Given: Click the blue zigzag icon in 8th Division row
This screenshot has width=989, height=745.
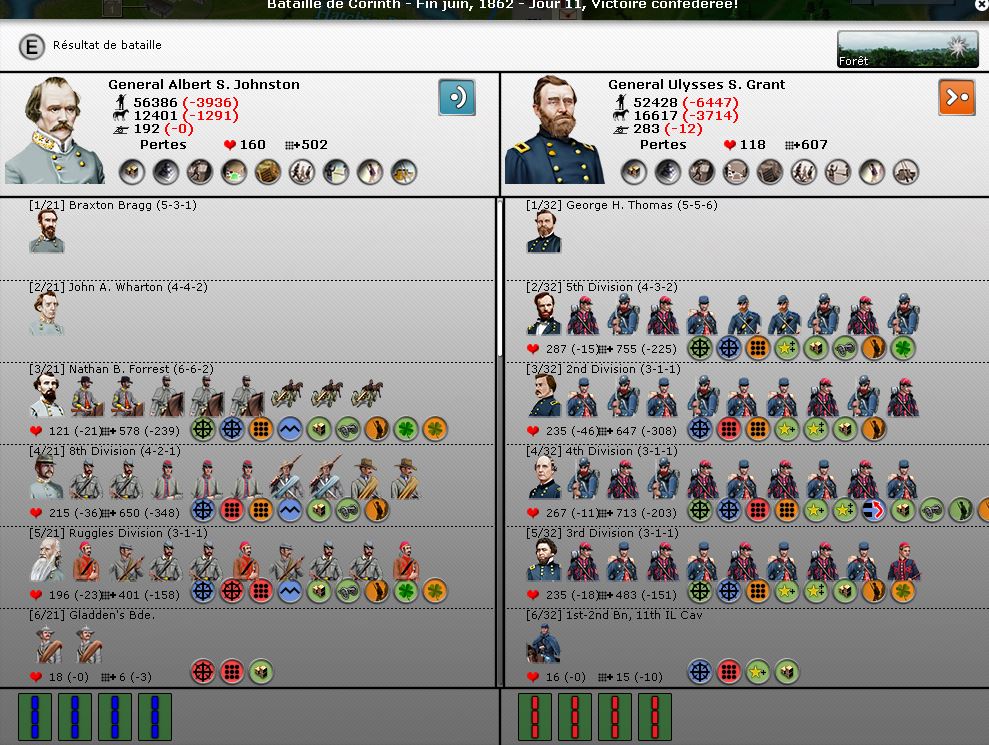Looking at the screenshot, I should 290,511.
